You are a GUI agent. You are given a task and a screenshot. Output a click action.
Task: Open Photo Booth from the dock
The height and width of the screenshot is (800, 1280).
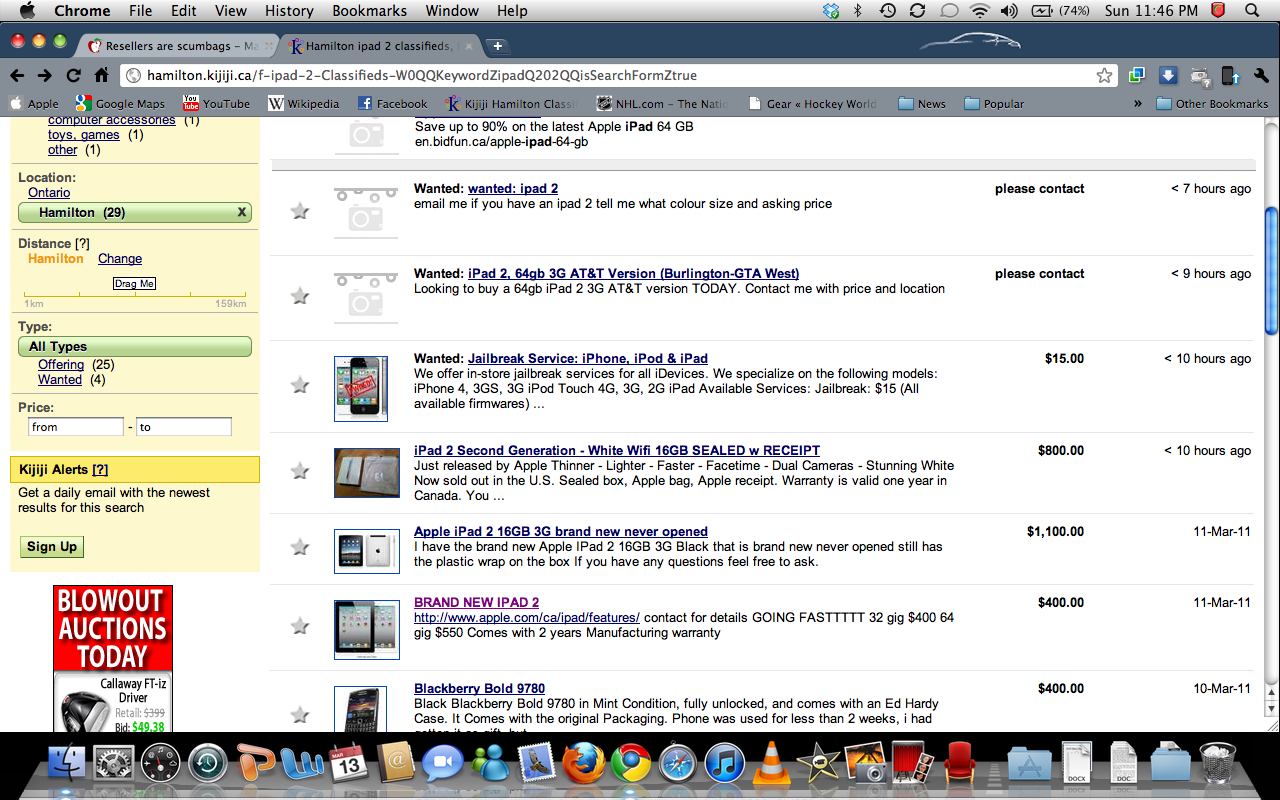[911, 764]
